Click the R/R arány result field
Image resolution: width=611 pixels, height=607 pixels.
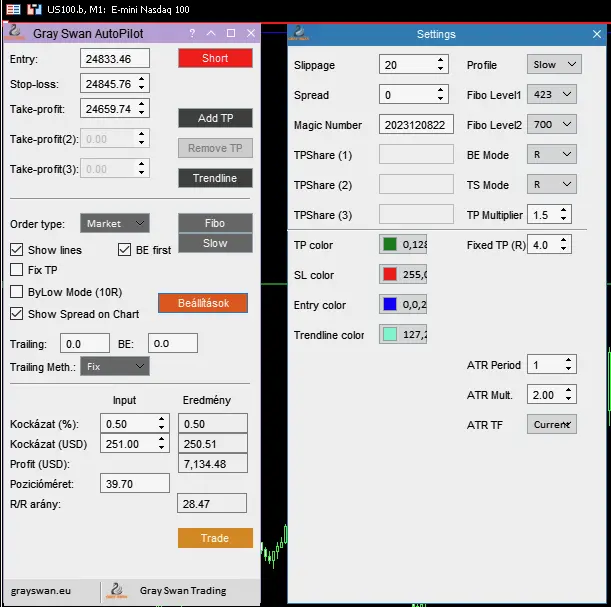[212, 503]
